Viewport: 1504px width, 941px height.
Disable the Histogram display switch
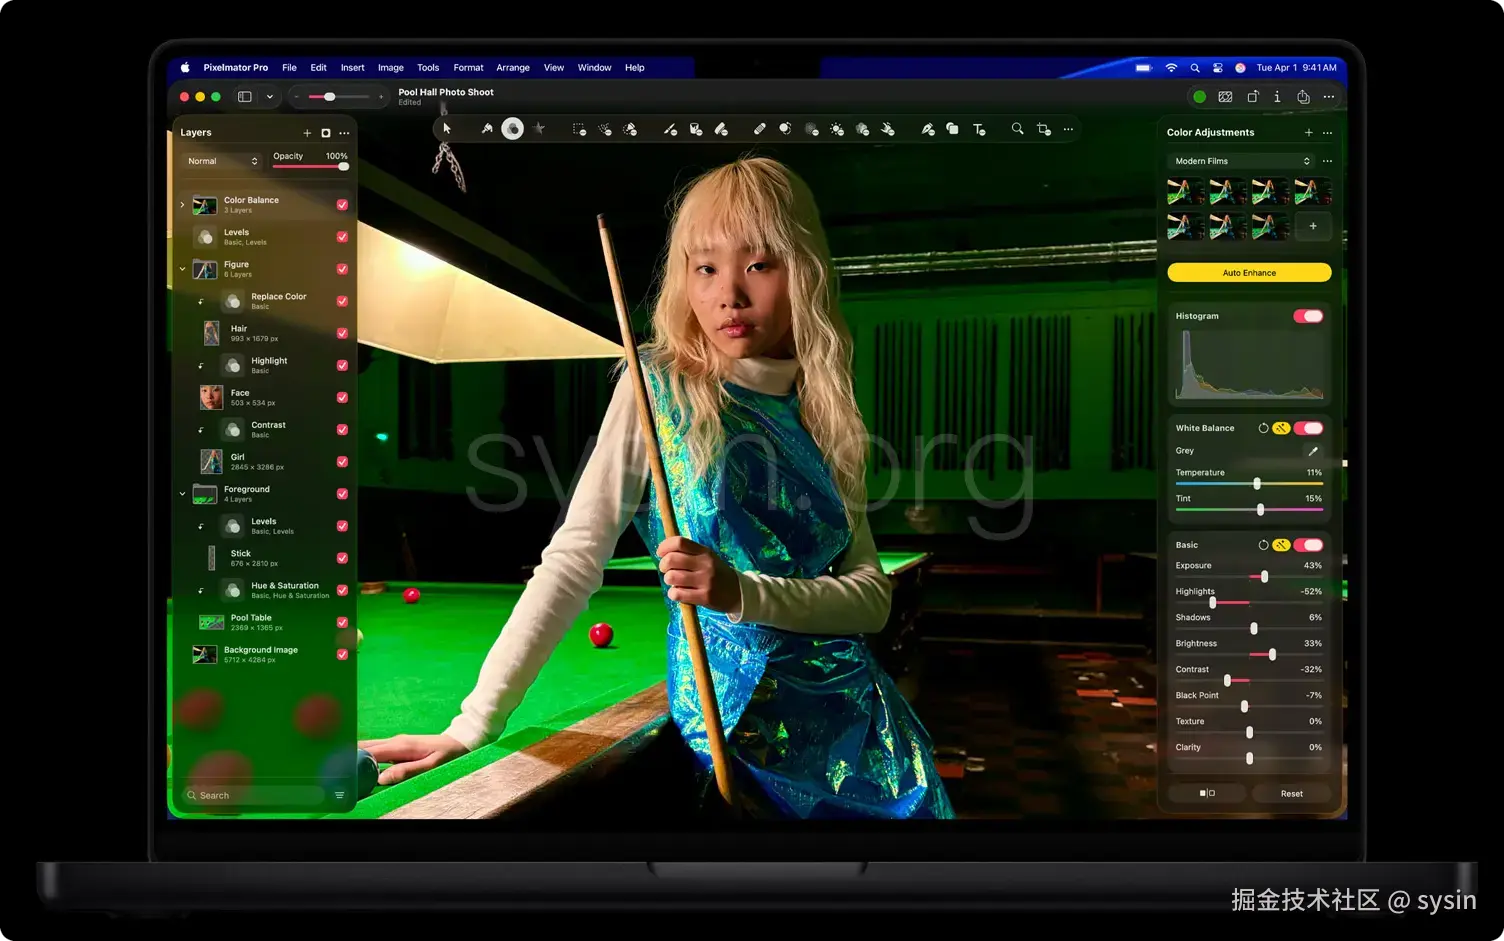click(x=1308, y=315)
